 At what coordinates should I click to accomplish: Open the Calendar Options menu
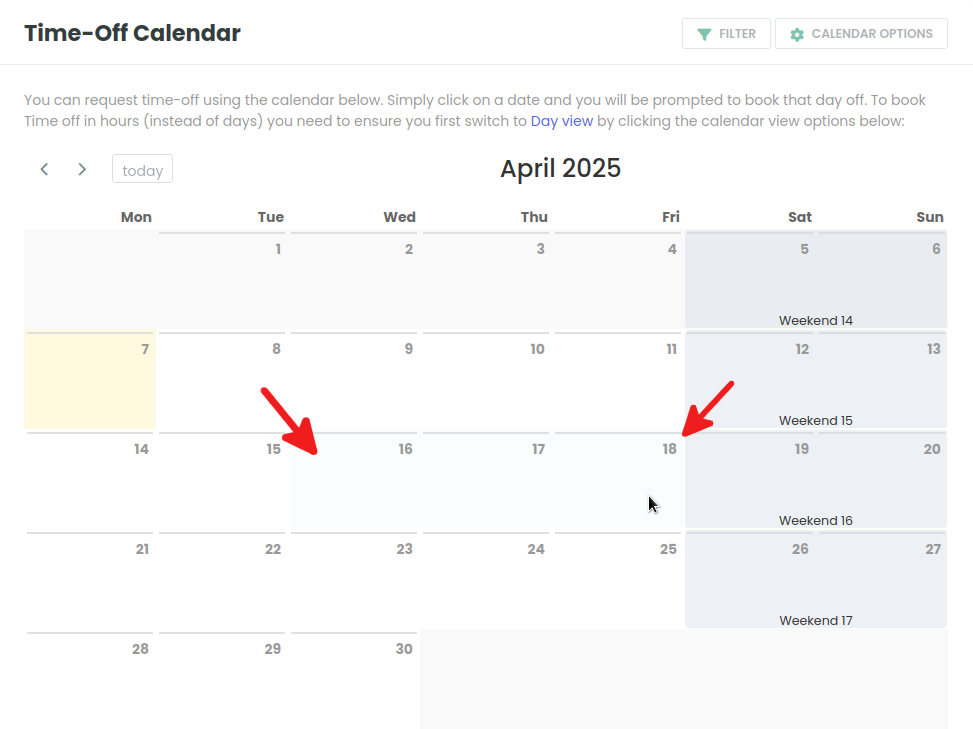click(x=861, y=34)
